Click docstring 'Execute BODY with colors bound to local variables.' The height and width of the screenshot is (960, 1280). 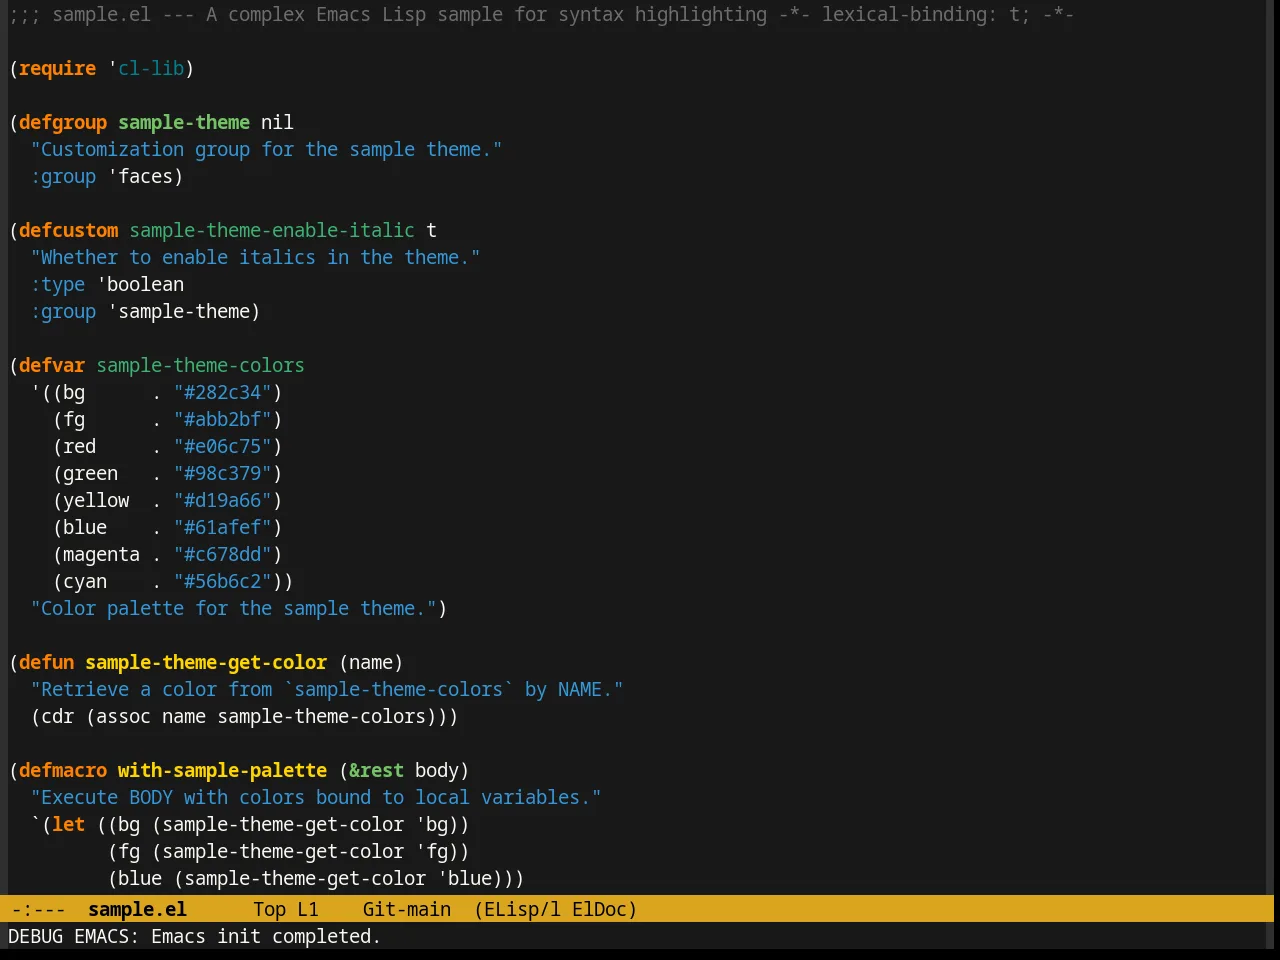316,797
